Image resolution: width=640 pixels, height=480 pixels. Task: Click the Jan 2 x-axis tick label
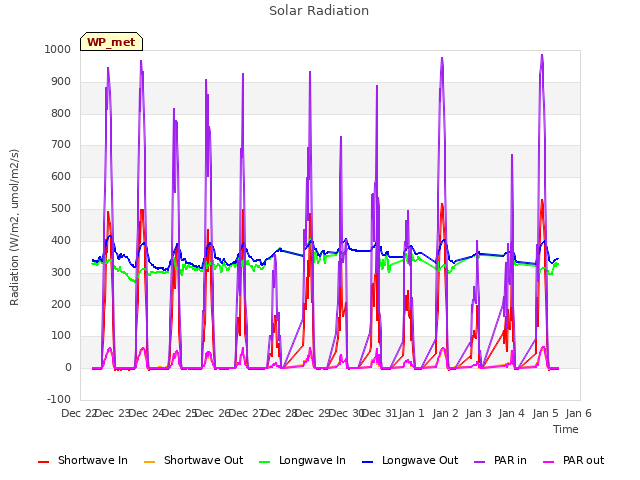[x=445, y=413]
